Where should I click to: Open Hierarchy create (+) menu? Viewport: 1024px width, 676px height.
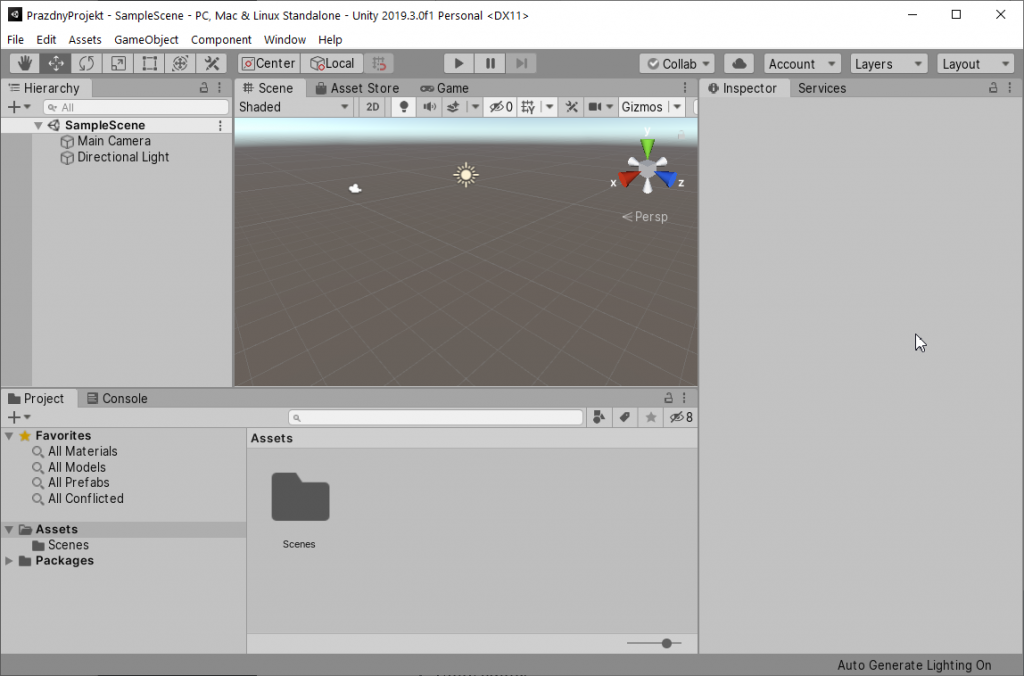[18, 107]
